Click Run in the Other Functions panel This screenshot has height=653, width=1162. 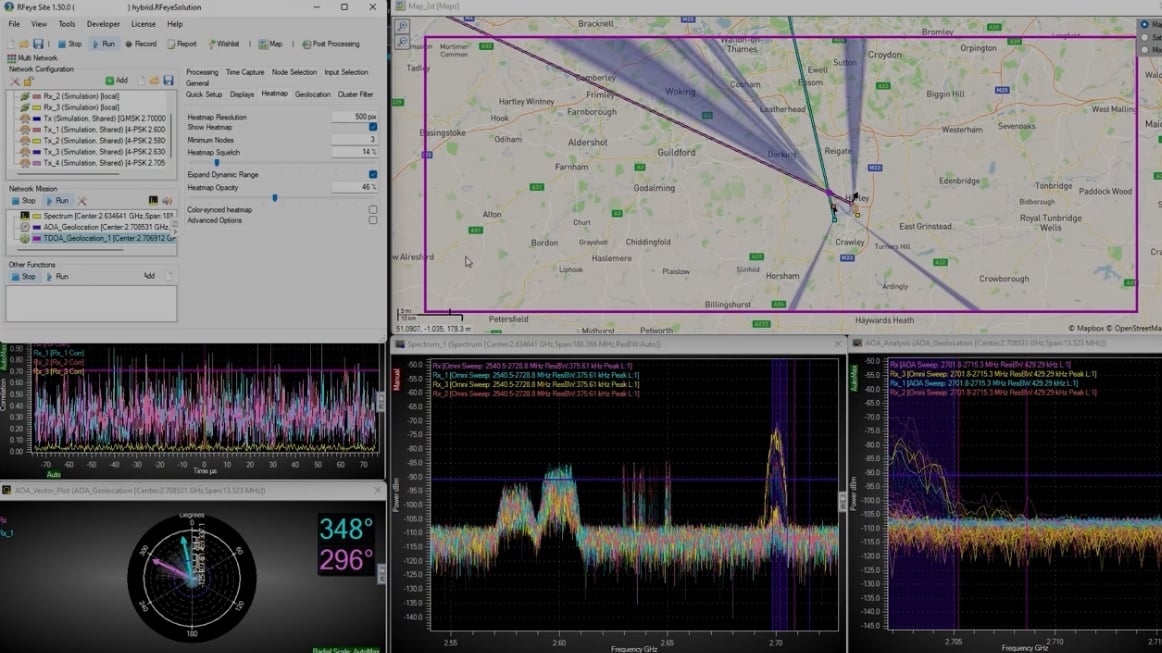pyautogui.click(x=56, y=277)
